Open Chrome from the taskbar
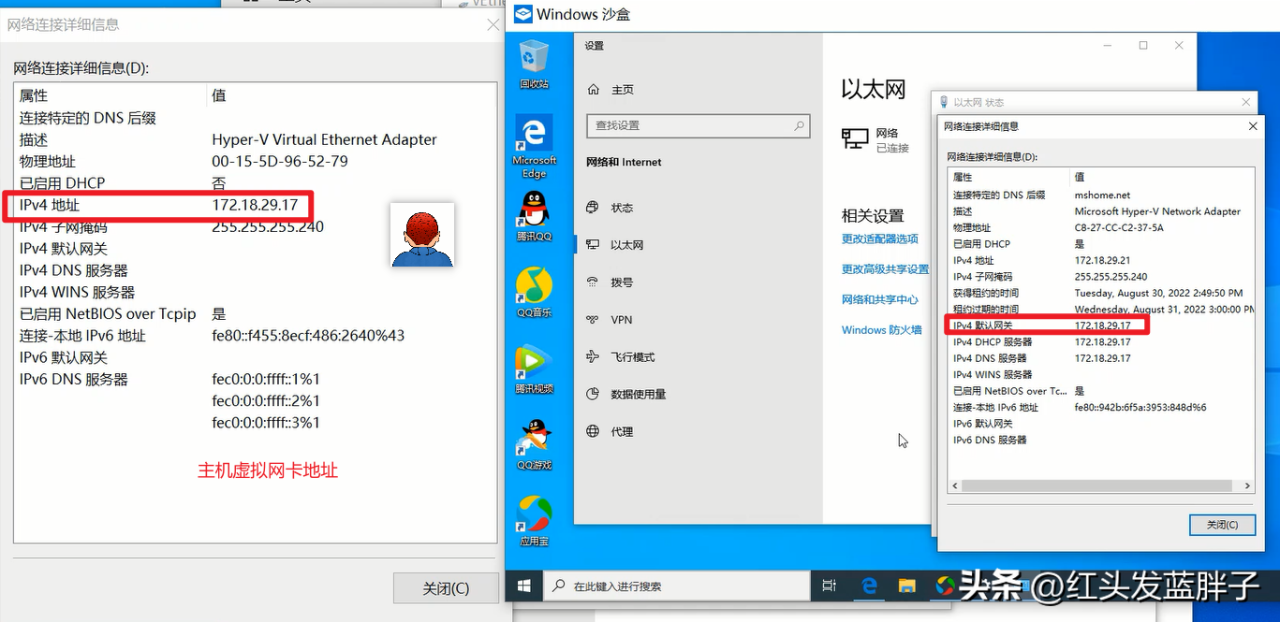The height and width of the screenshot is (622, 1280). [x=944, y=584]
